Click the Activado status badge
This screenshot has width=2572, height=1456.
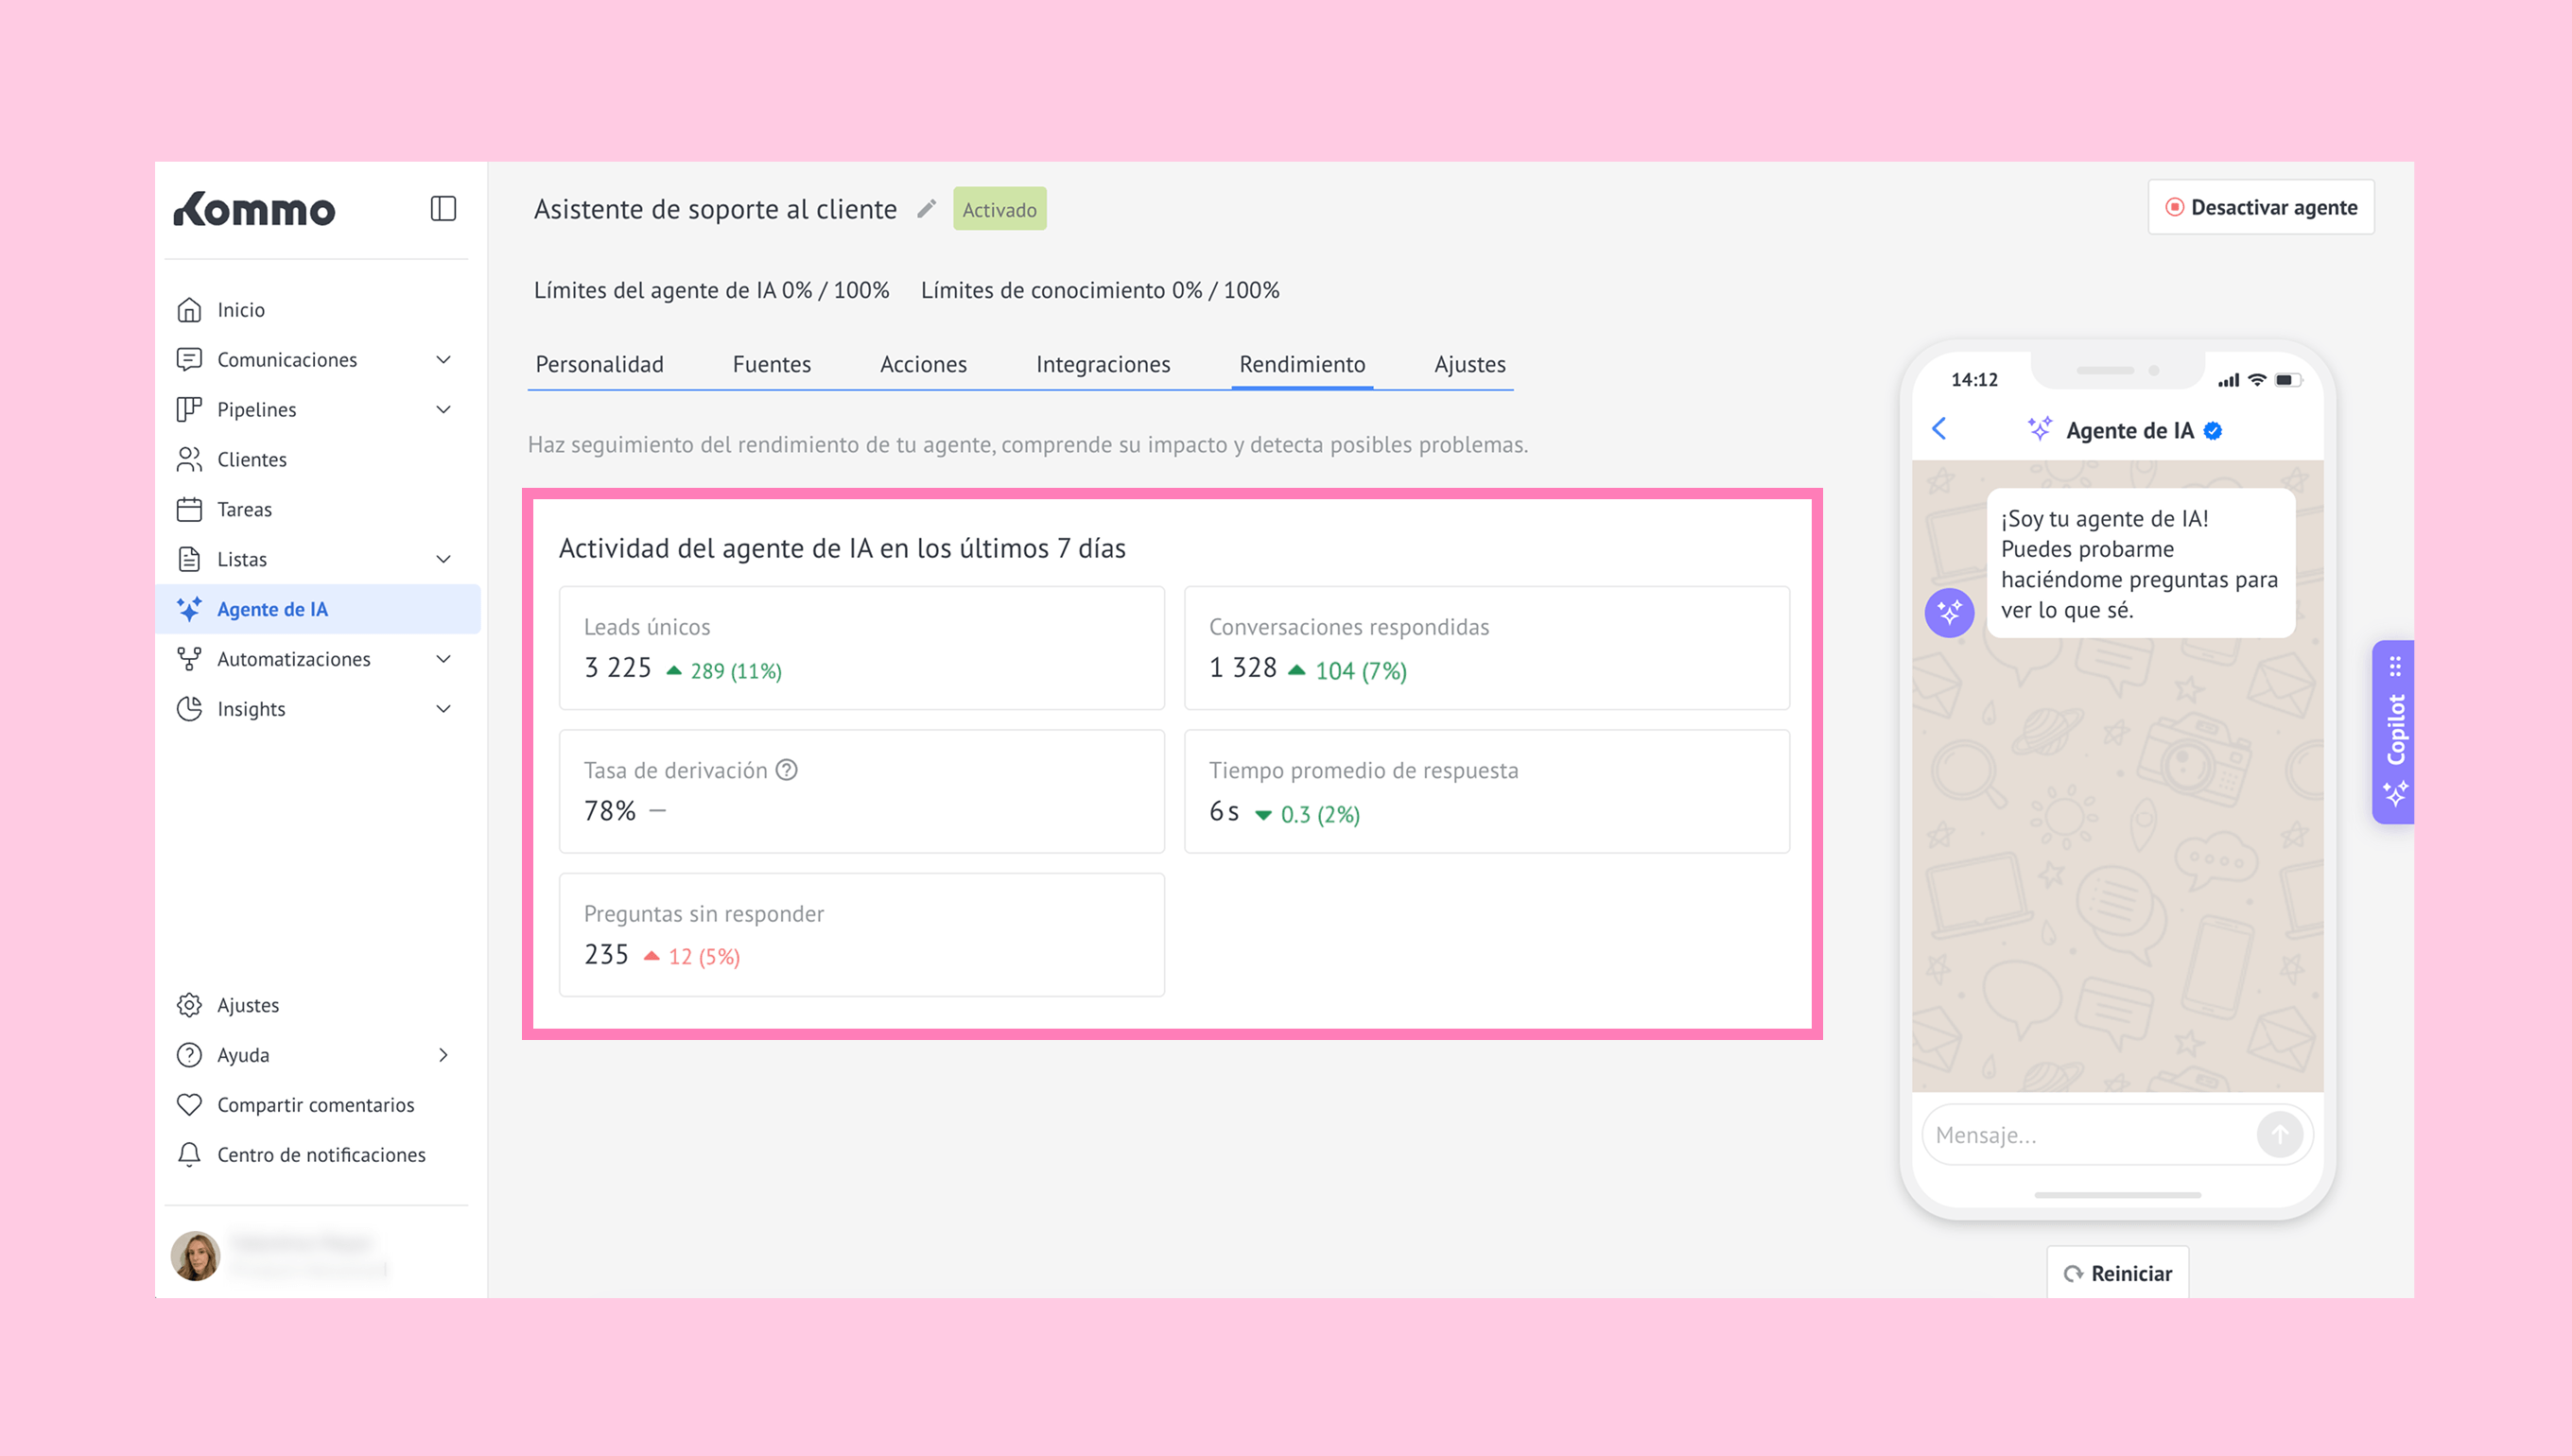[x=999, y=209]
